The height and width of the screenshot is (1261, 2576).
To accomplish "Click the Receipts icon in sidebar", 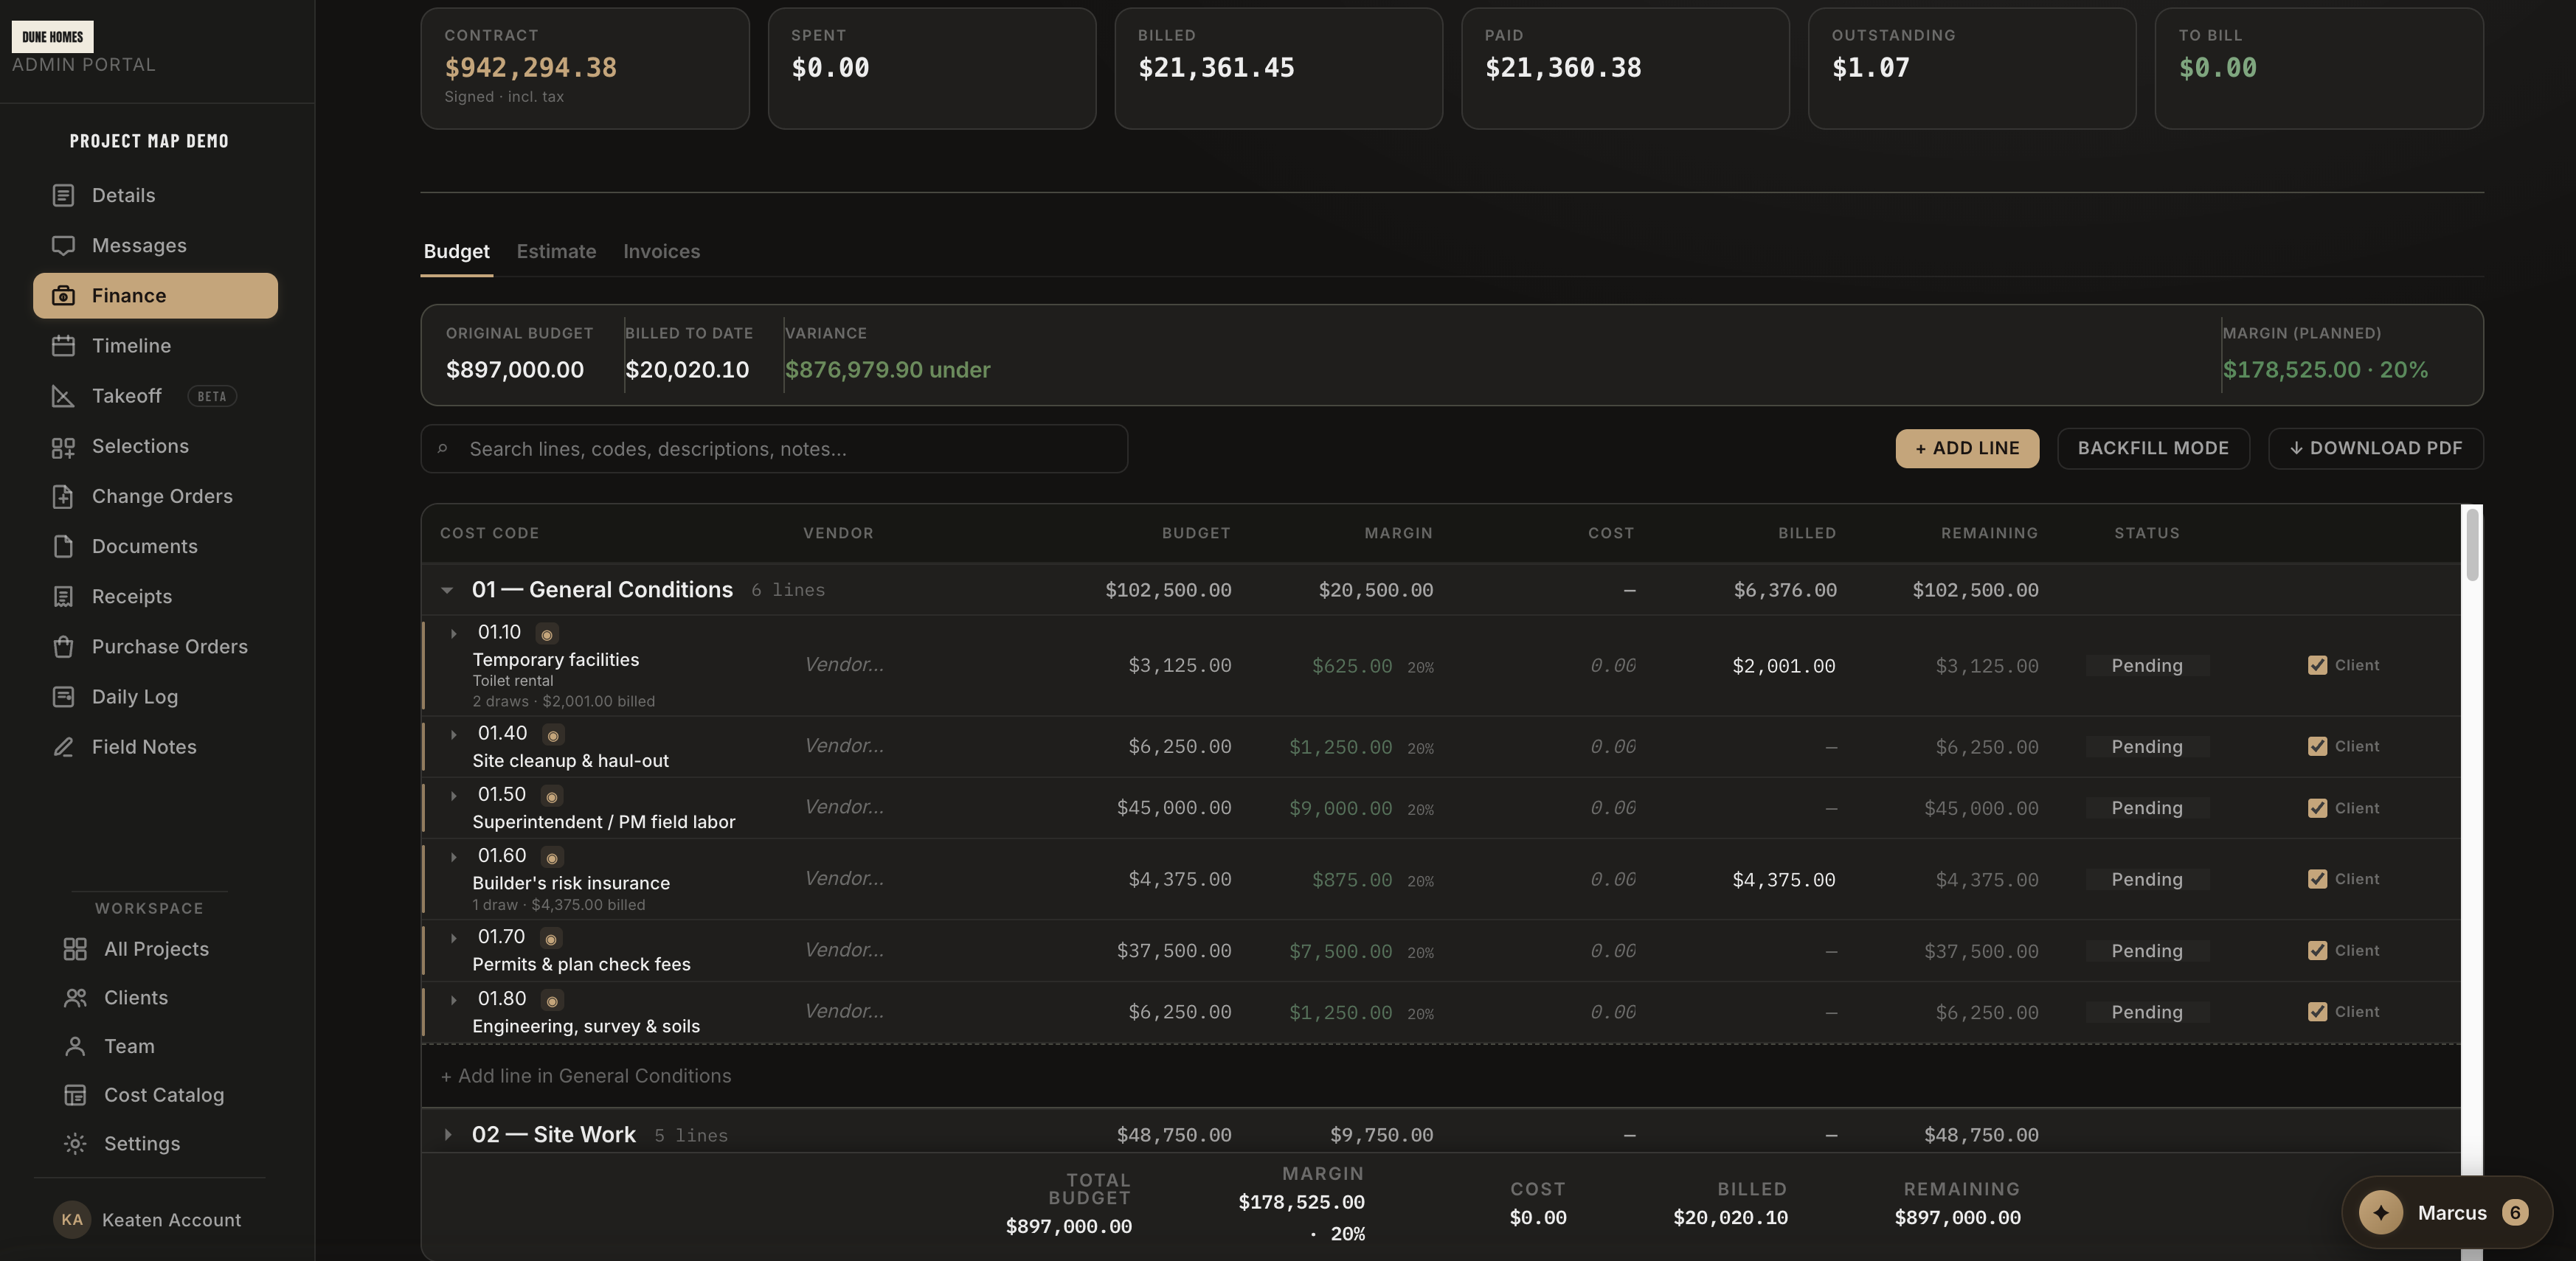I will coord(63,597).
